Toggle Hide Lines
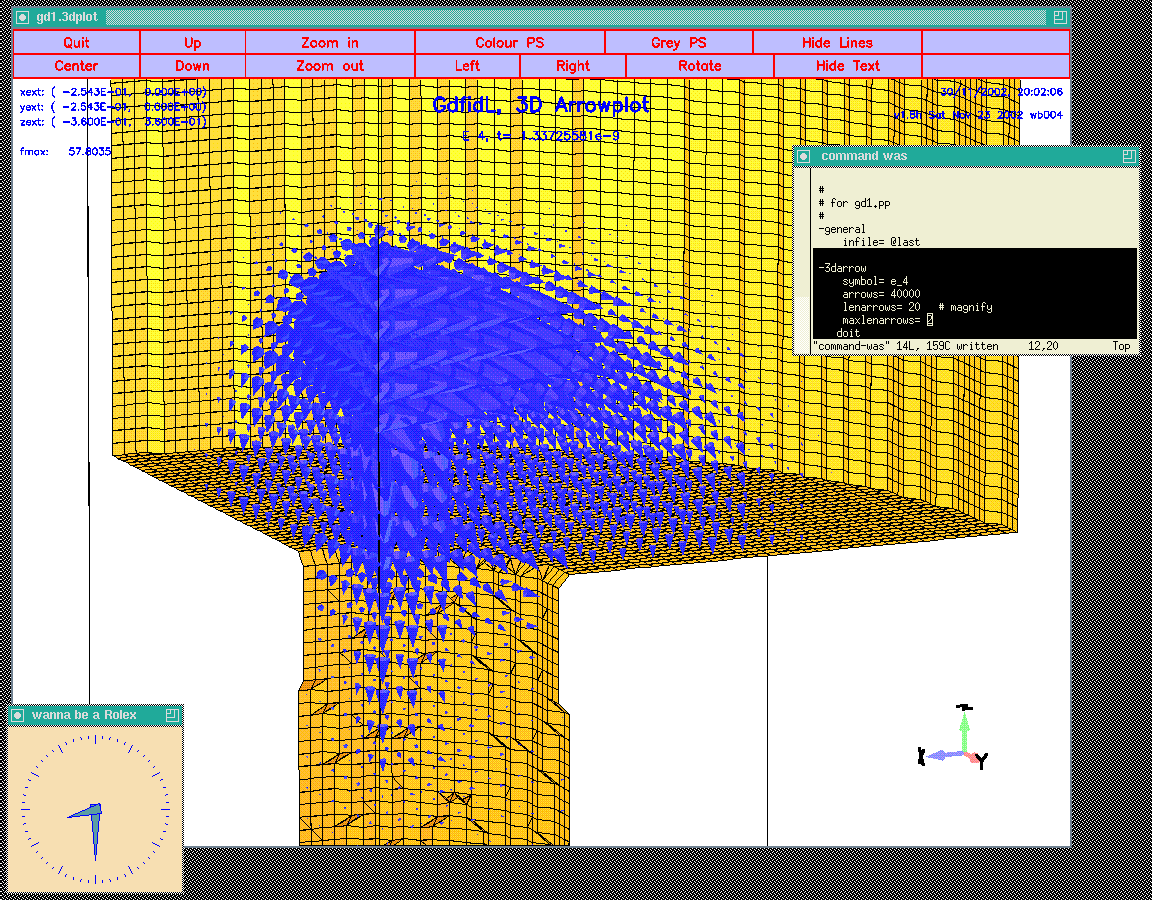The height and width of the screenshot is (900, 1152). (x=838, y=43)
